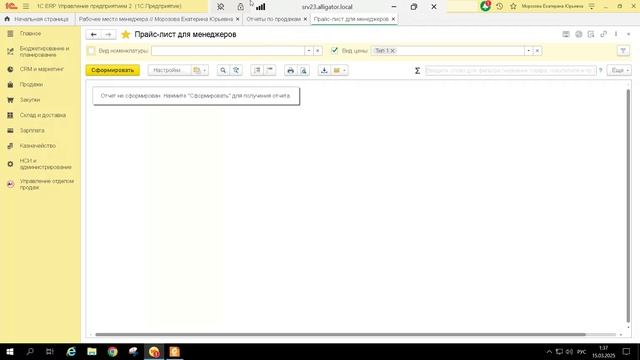This screenshot has height=360, width=640.
Task: Click the horizontal scrollbar of report area
Action: [x=340, y=335]
